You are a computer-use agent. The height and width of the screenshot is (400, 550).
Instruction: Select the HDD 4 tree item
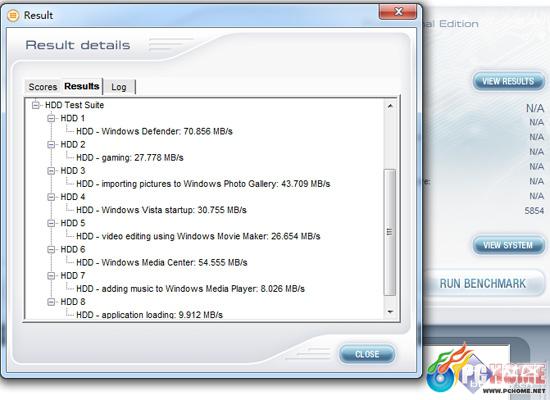click(x=73, y=197)
